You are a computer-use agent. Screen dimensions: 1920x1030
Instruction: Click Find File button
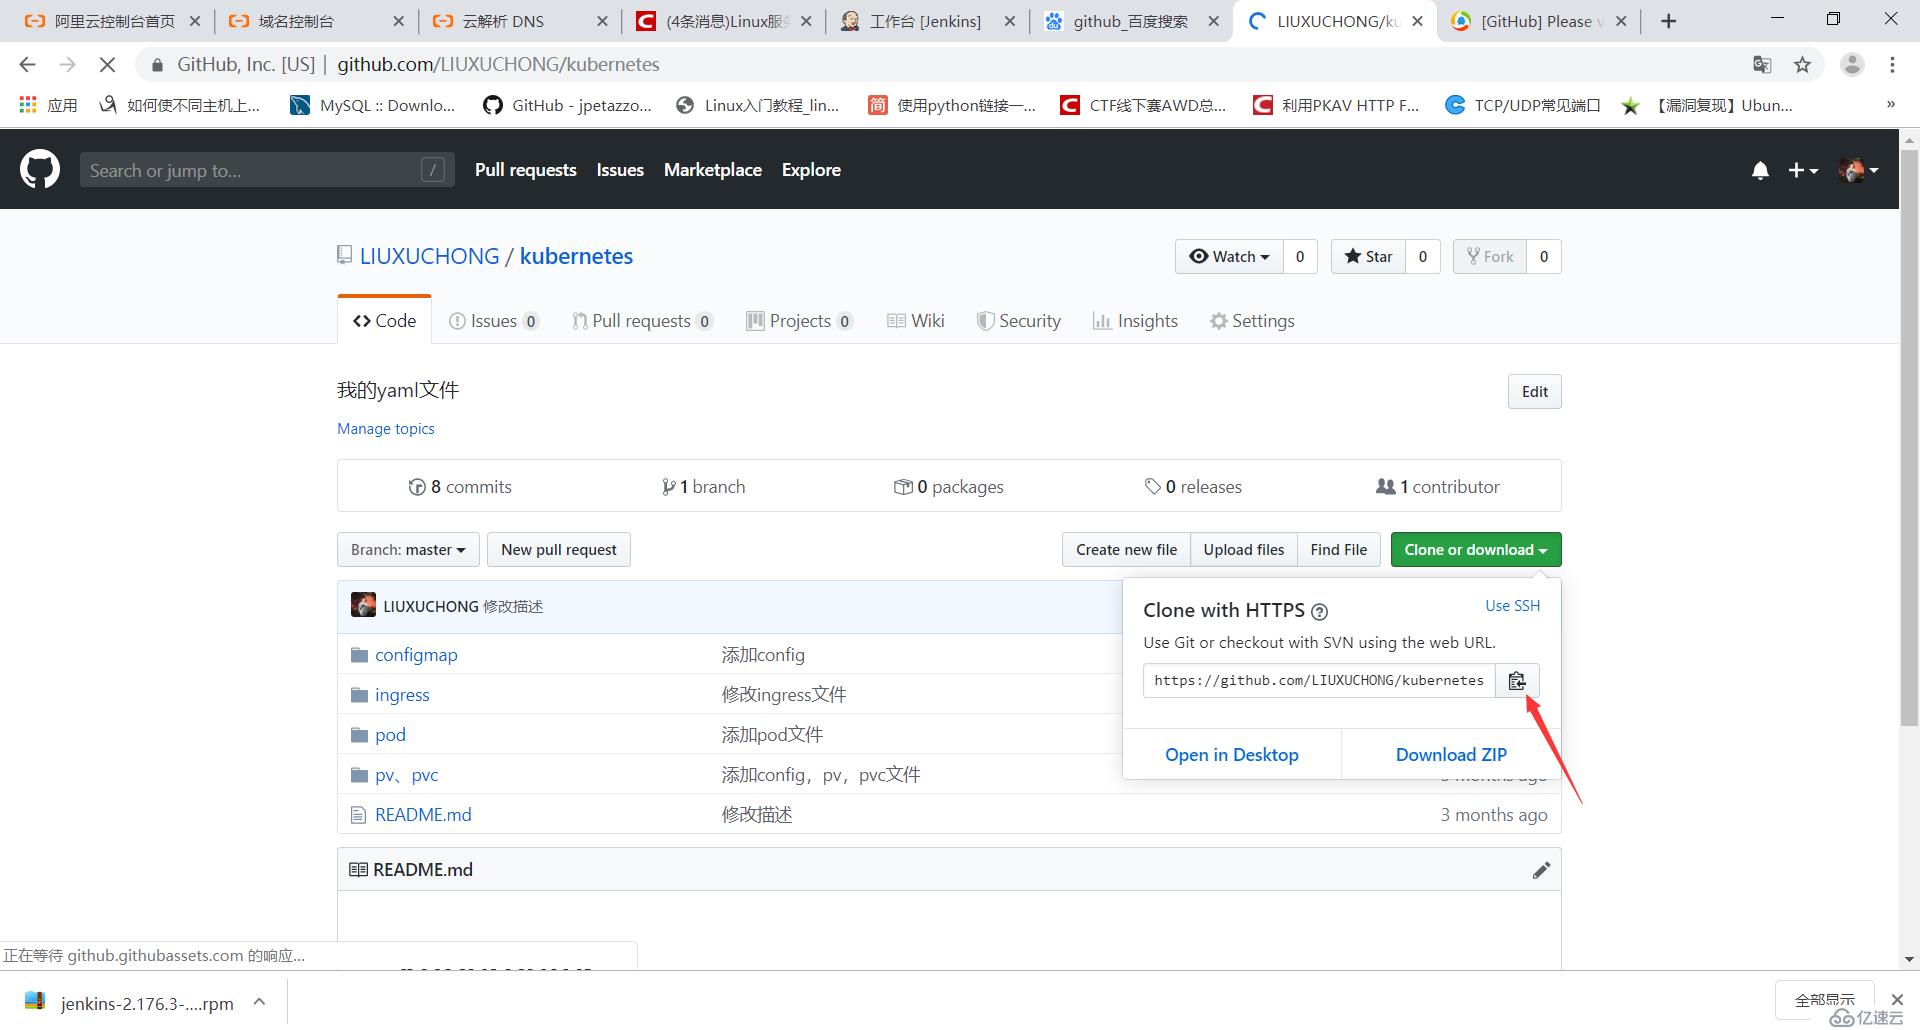point(1339,549)
